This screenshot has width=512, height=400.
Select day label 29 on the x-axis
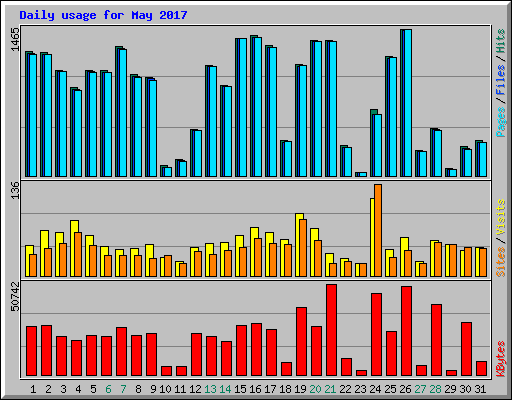[450, 389]
